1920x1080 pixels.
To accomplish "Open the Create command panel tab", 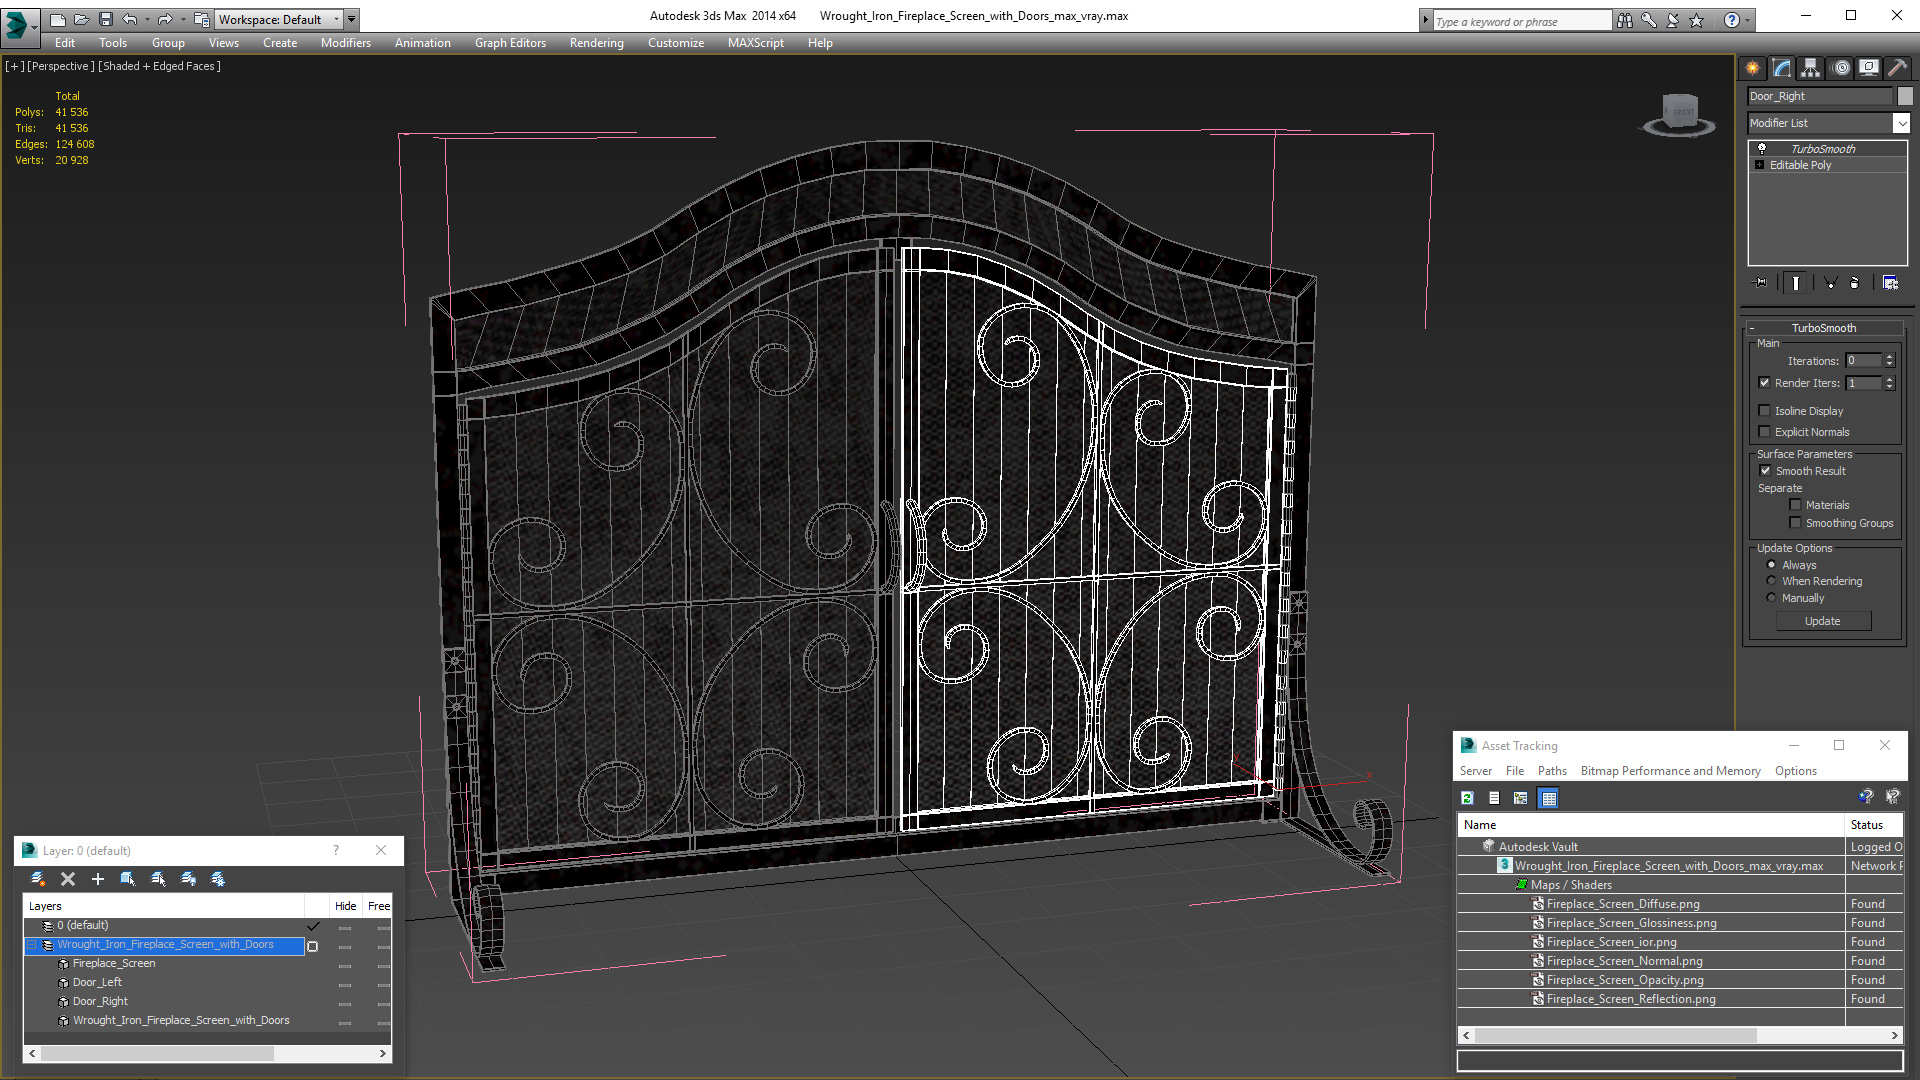I will [x=1752, y=68].
